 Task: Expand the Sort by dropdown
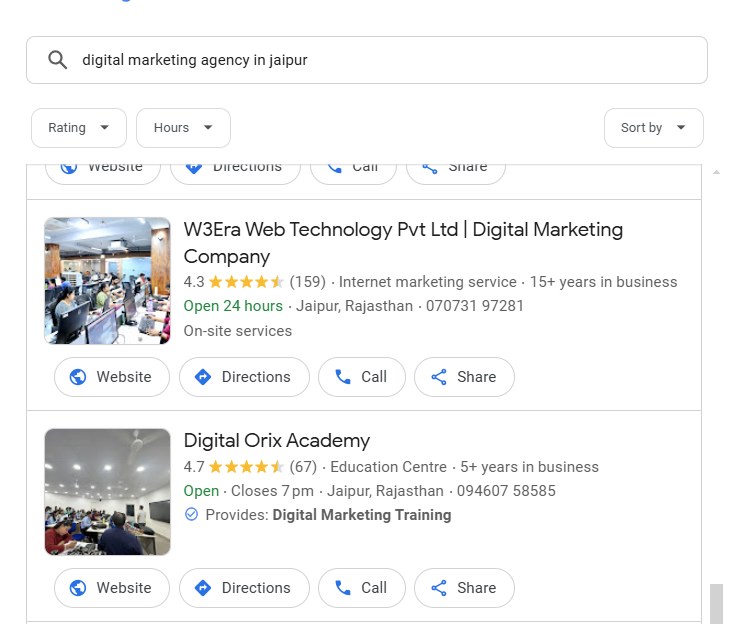(x=654, y=128)
